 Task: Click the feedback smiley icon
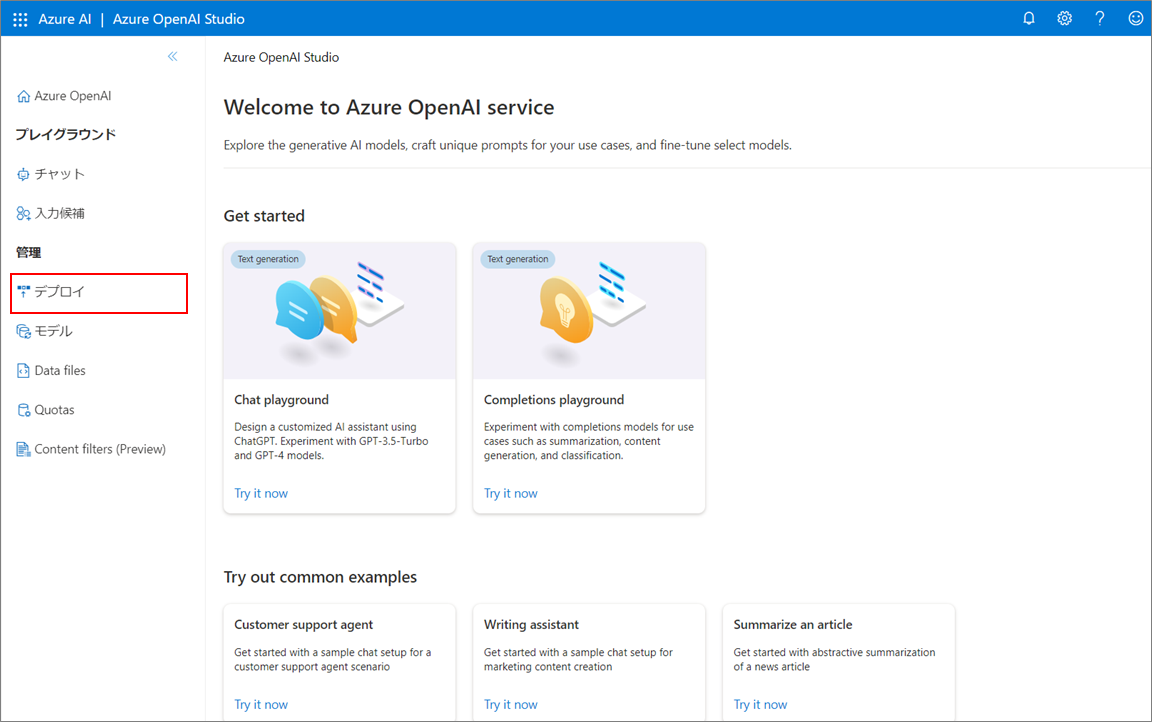tap(1135, 18)
